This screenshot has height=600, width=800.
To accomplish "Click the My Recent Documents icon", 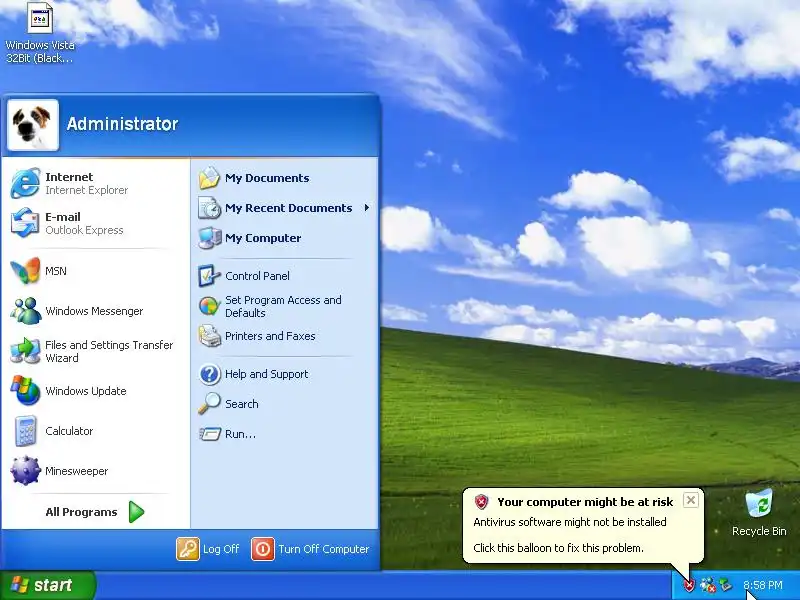I will click(209, 208).
